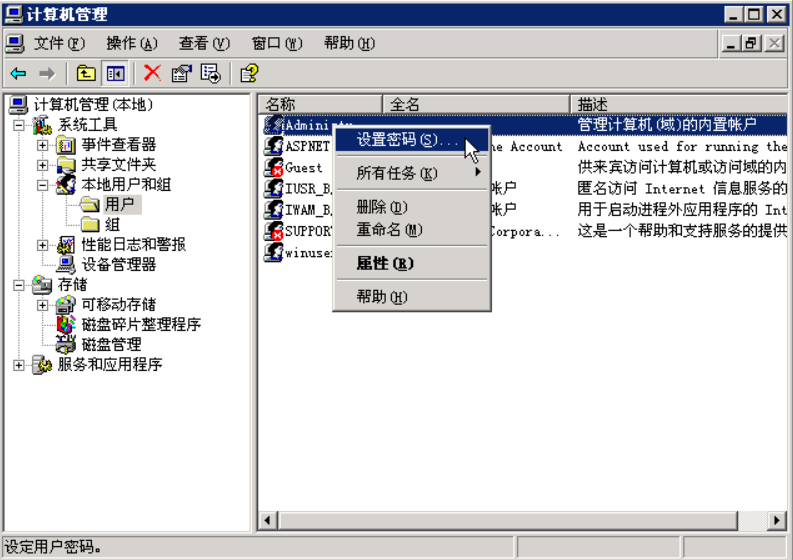Image resolution: width=793 pixels, height=560 pixels.
Task: Choose 帮助 in the context menu
Action: tap(412, 296)
